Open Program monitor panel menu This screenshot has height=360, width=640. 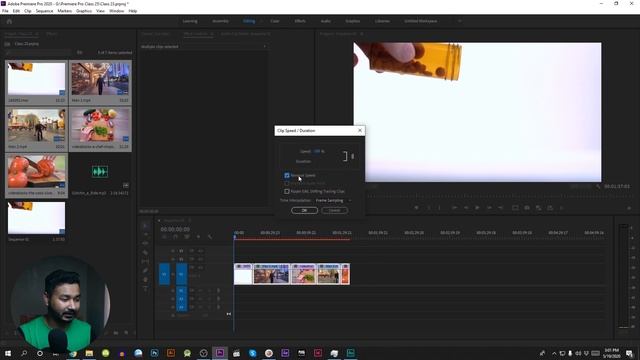pyautogui.click(x=362, y=34)
